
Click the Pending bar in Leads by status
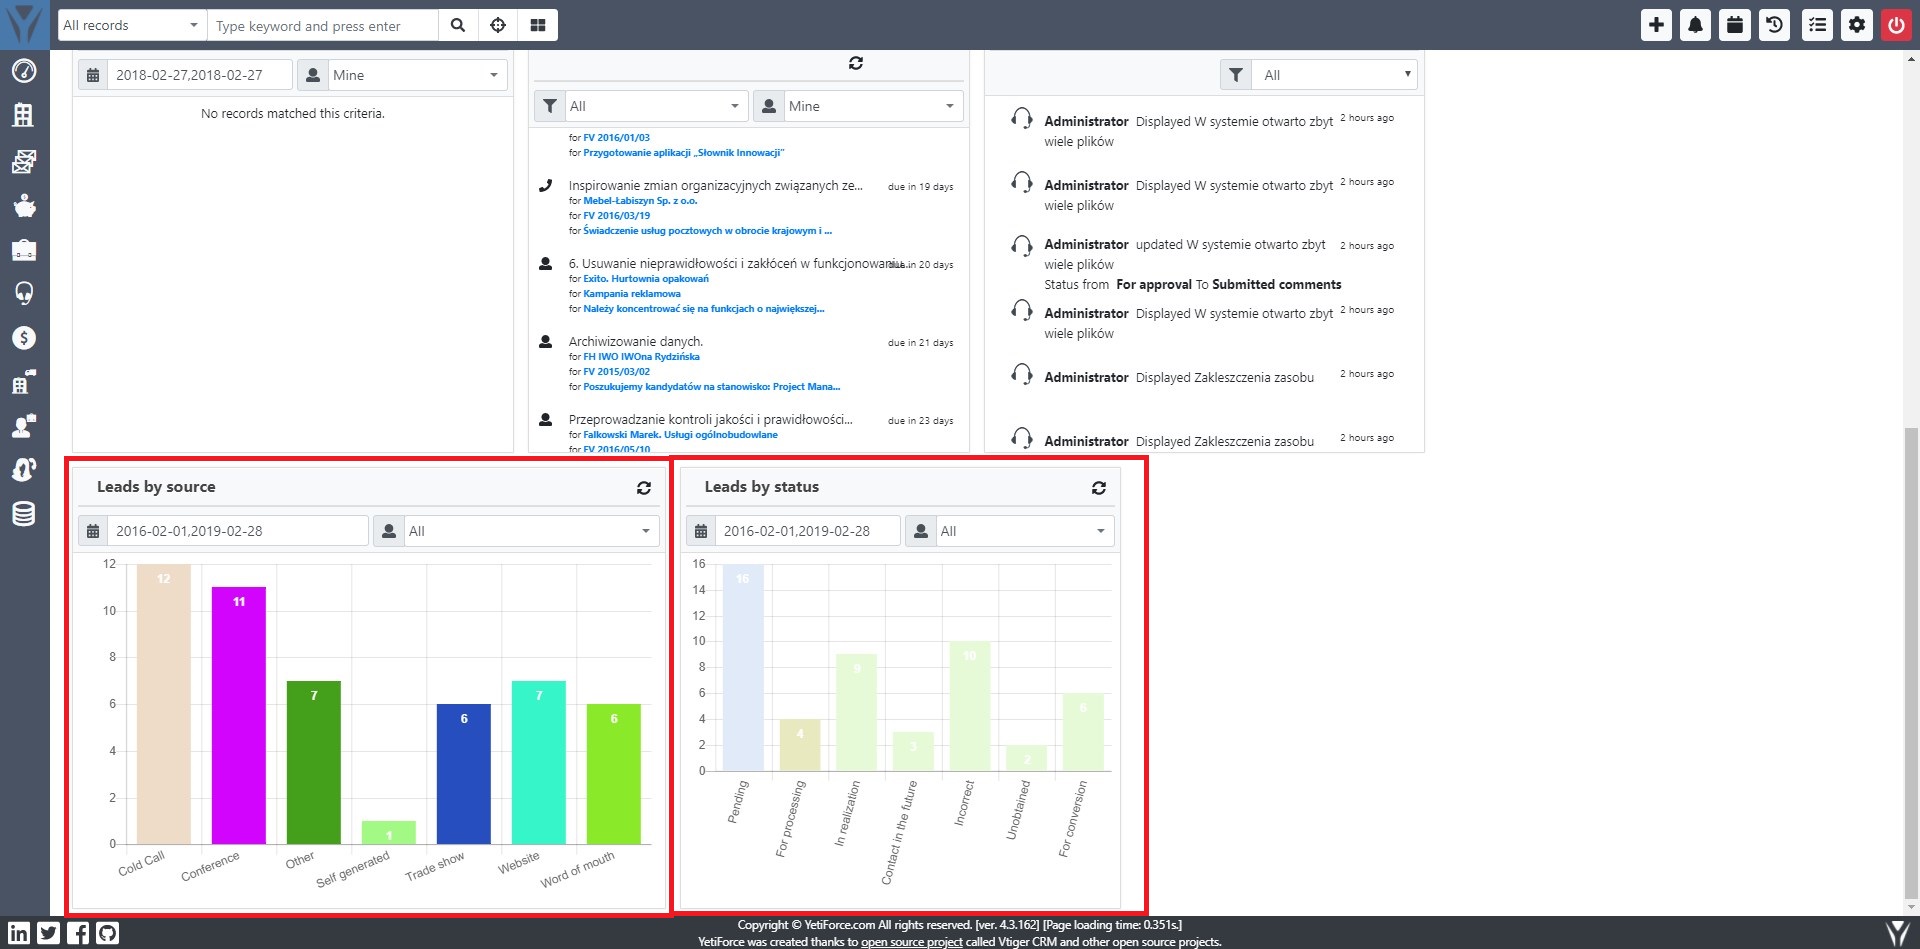(743, 667)
